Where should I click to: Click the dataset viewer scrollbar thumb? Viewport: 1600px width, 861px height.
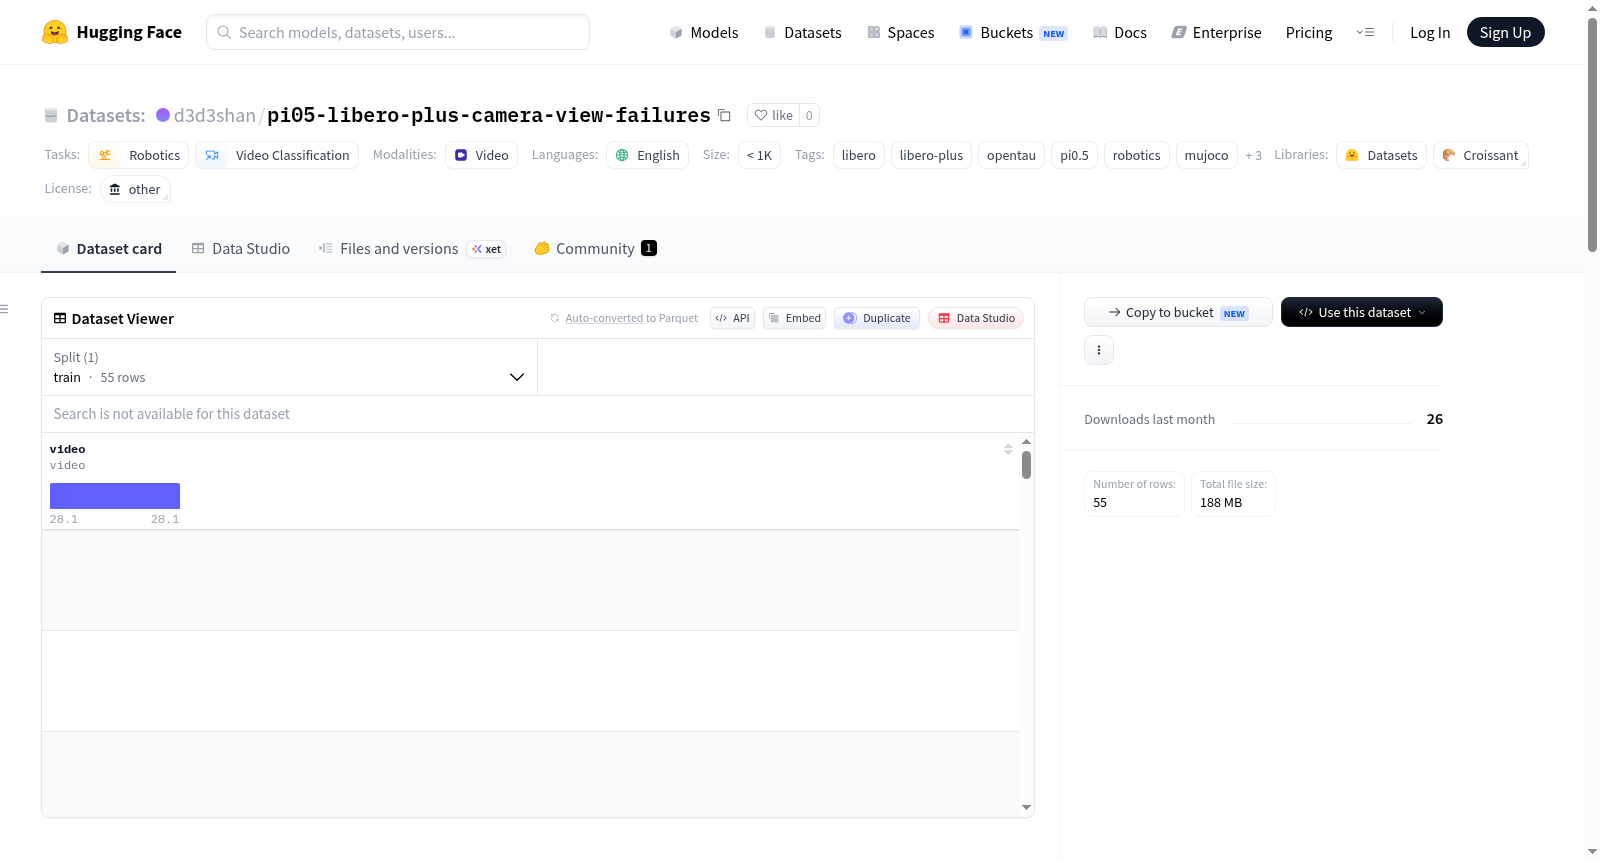coord(1026,465)
